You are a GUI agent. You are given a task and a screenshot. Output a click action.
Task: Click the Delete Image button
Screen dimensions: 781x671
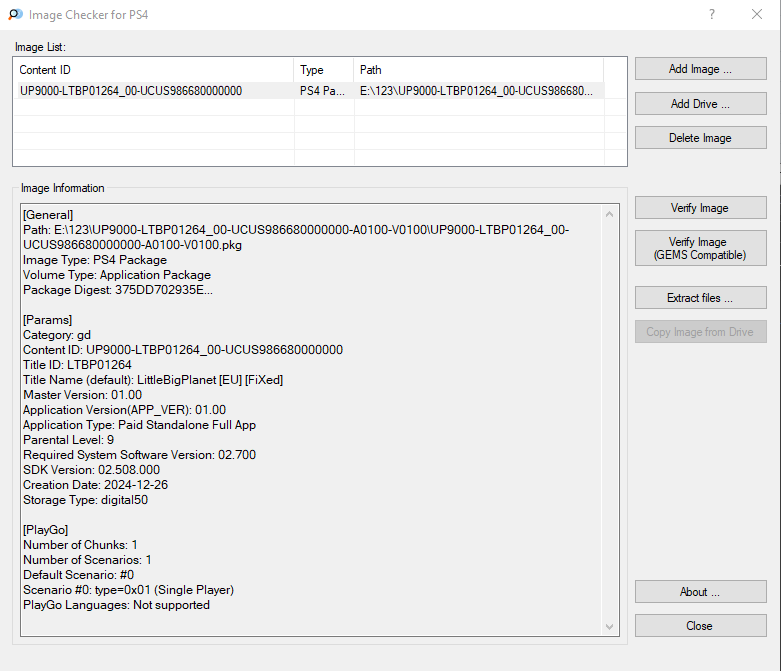[x=700, y=137]
